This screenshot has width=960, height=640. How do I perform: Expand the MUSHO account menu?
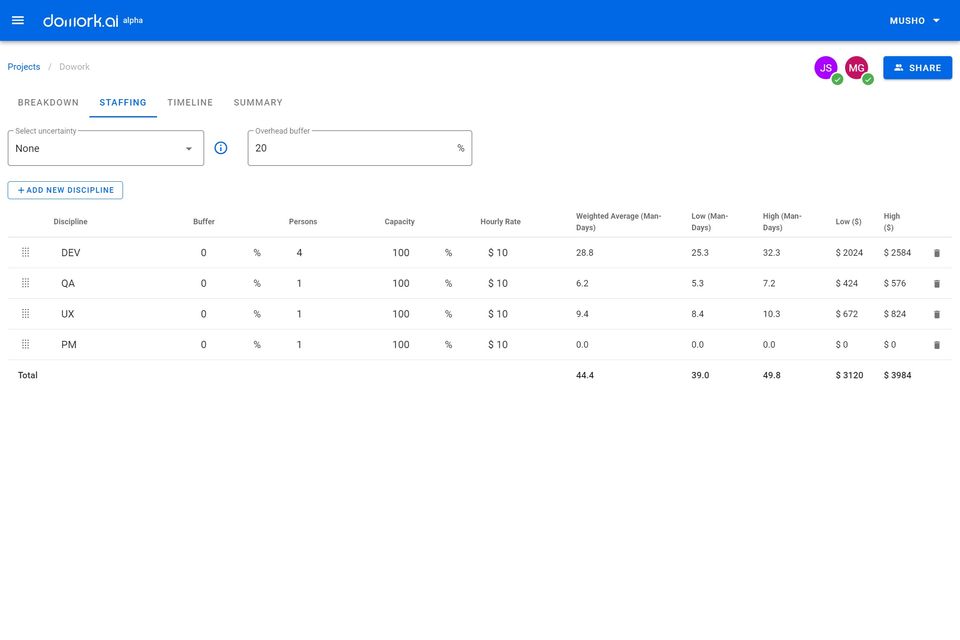click(x=914, y=21)
